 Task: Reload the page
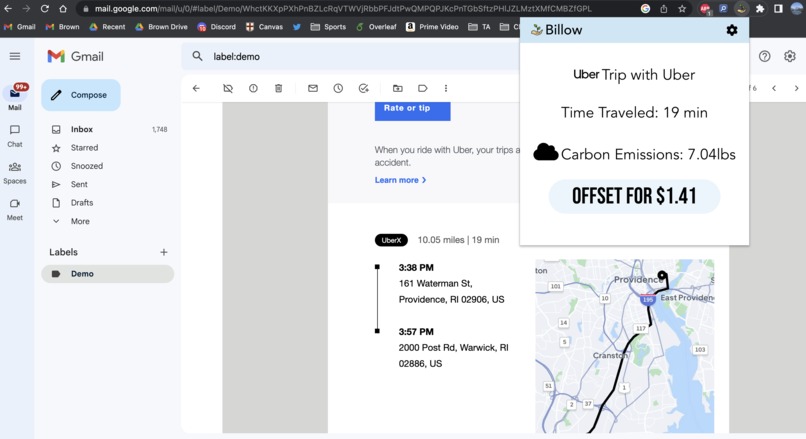(x=45, y=9)
